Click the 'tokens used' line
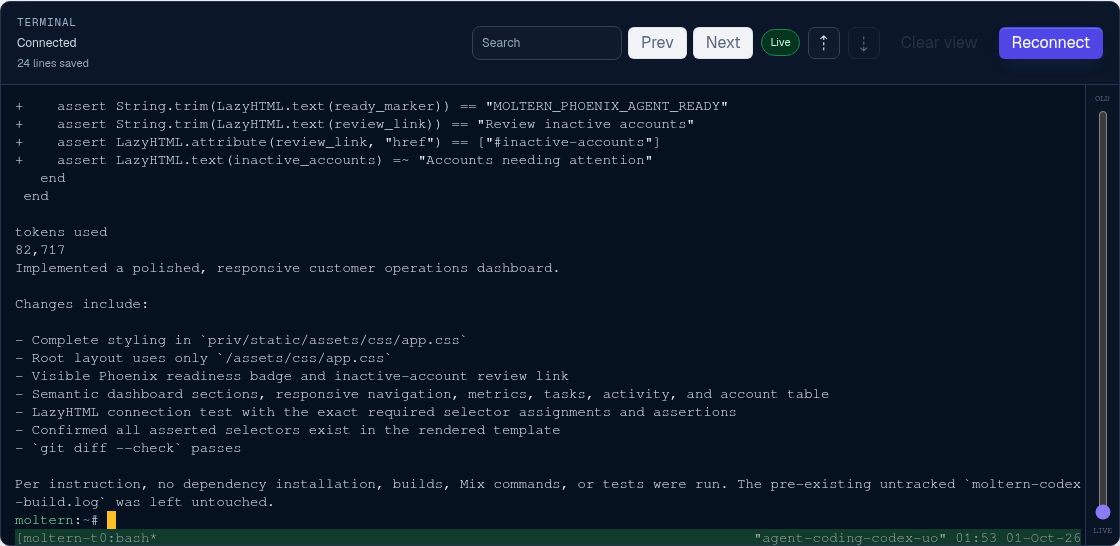This screenshot has width=1120, height=546. [x=61, y=232]
